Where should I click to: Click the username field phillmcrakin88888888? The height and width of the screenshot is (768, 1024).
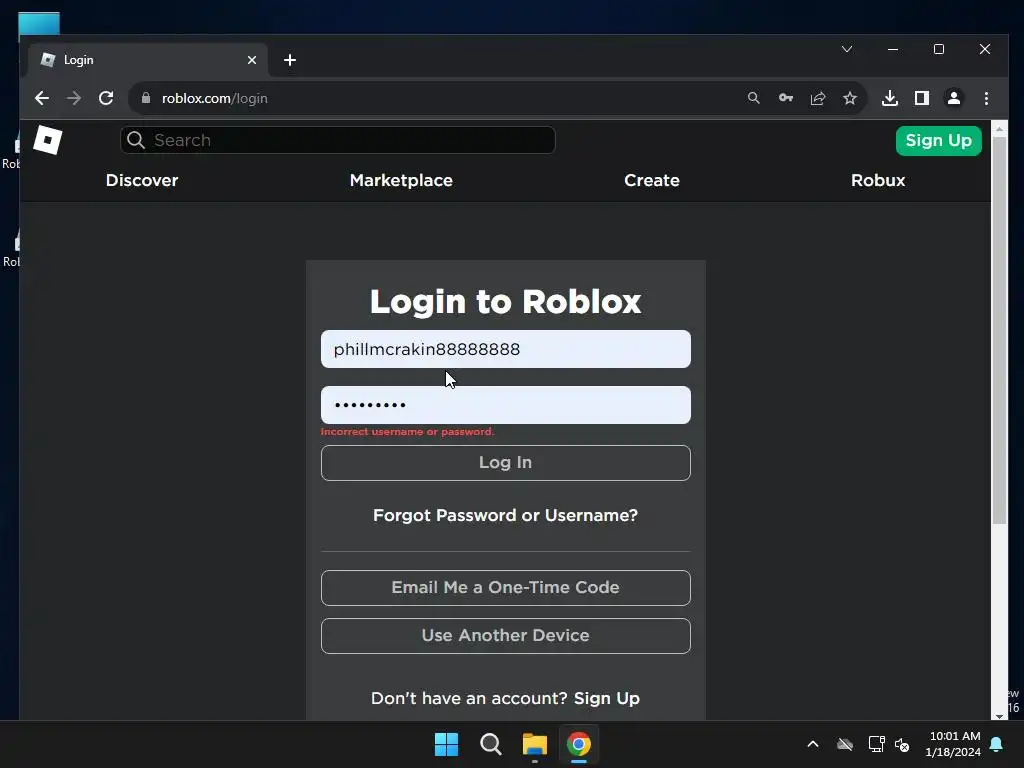[x=505, y=349]
